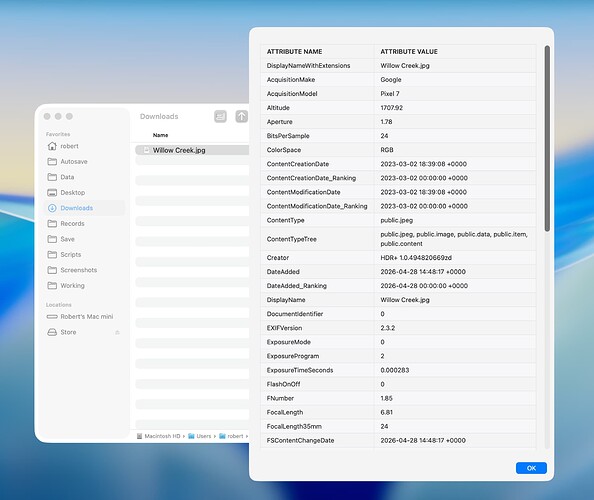Click the RGB ColorSpace value
This screenshot has height=500, width=594.
pos(387,150)
